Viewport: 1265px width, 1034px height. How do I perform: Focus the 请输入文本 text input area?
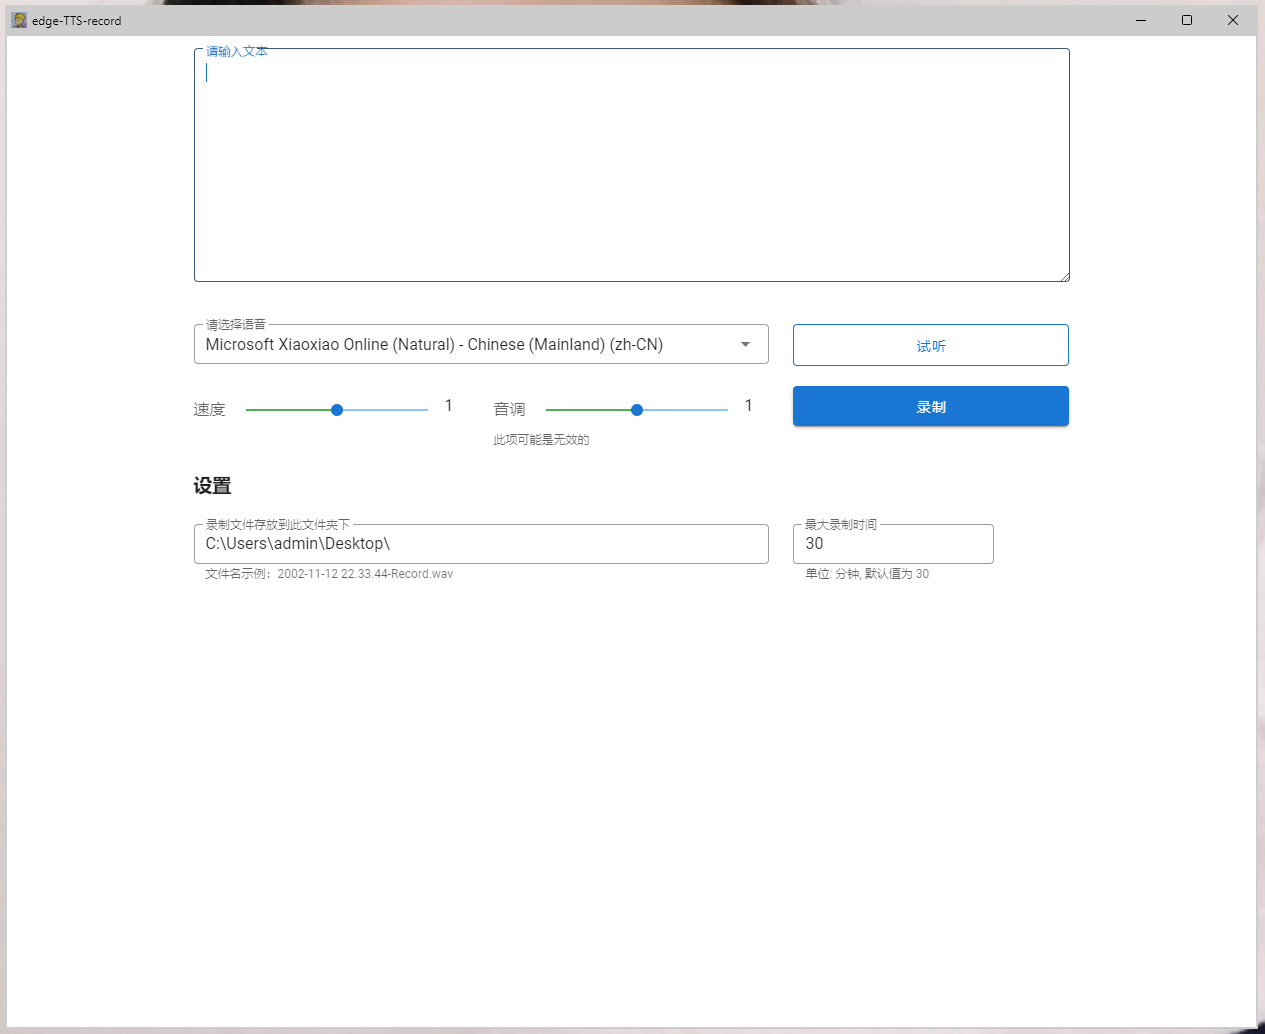click(631, 165)
